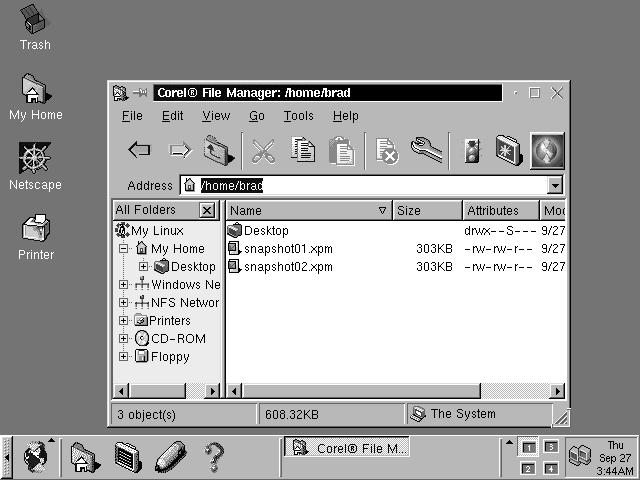Click the folder tree horizontal scrollbar thumb
640x480 pixels.
[157, 391]
